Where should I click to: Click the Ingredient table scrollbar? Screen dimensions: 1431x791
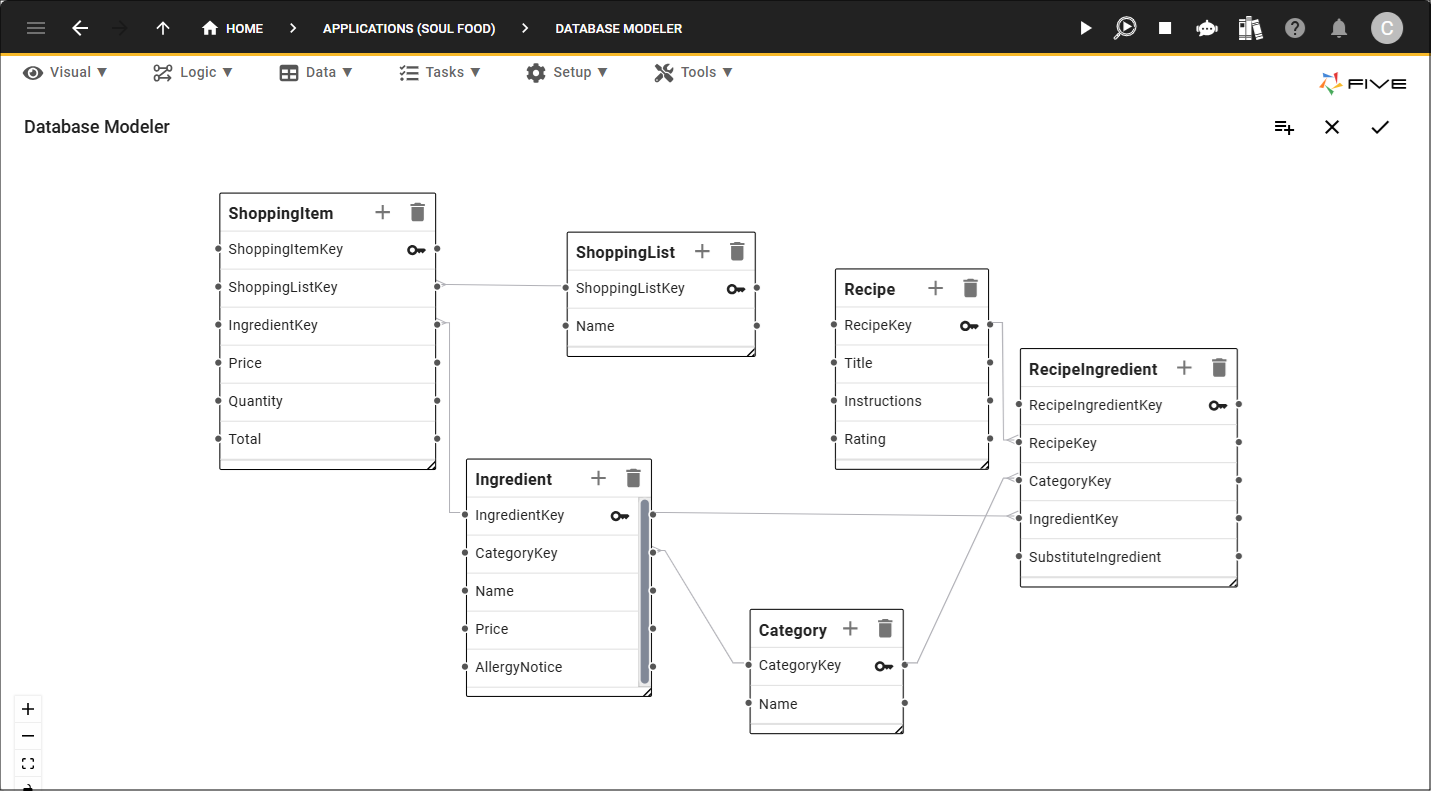click(645, 591)
